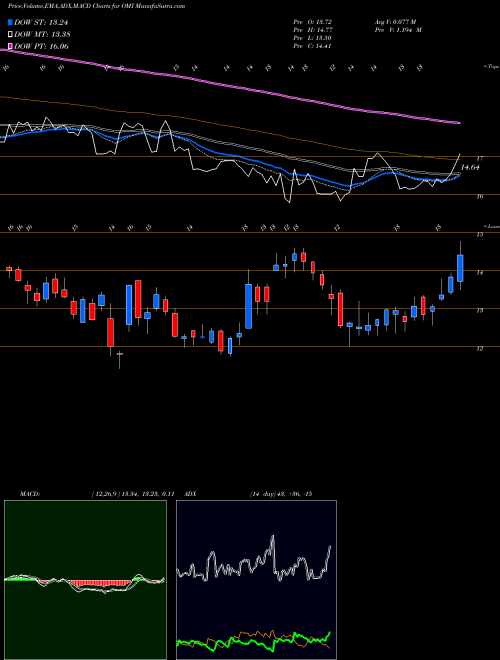Click the 'DOW PT: 16.06' legend label
The width and height of the screenshot is (500, 660).
pyautogui.click(x=41, y=46)
